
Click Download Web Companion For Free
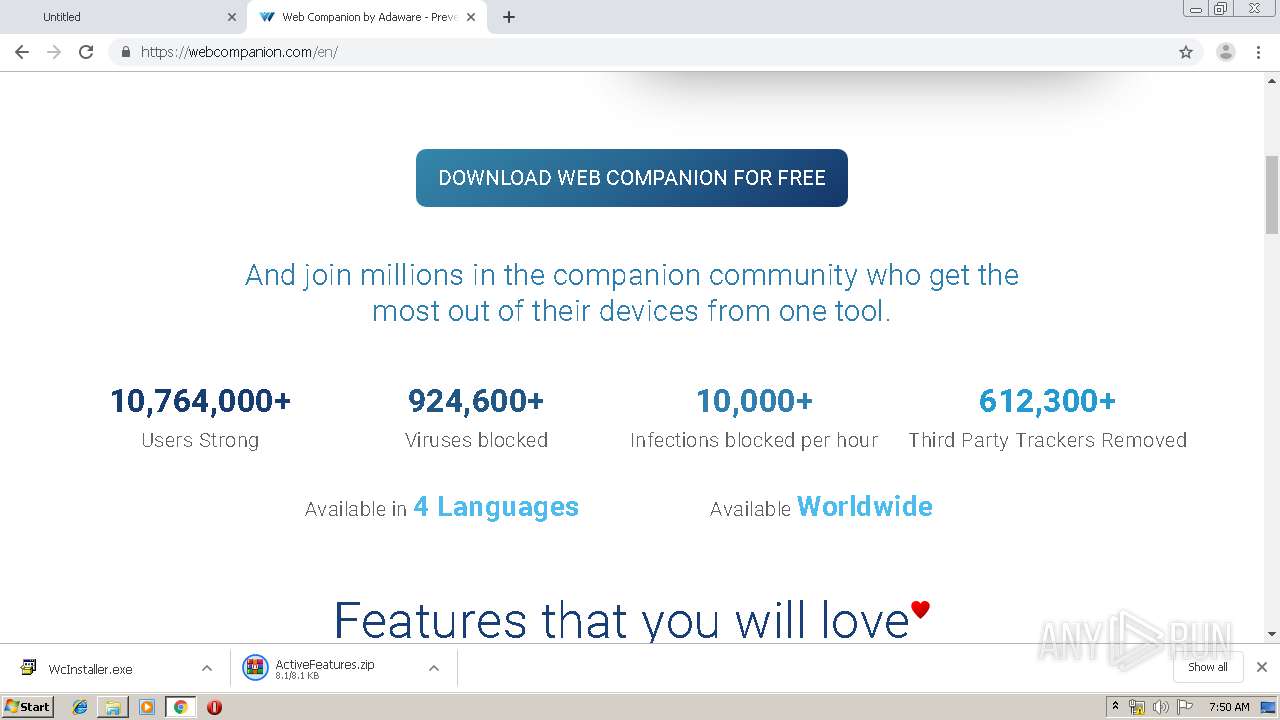[x=632, y=178]
